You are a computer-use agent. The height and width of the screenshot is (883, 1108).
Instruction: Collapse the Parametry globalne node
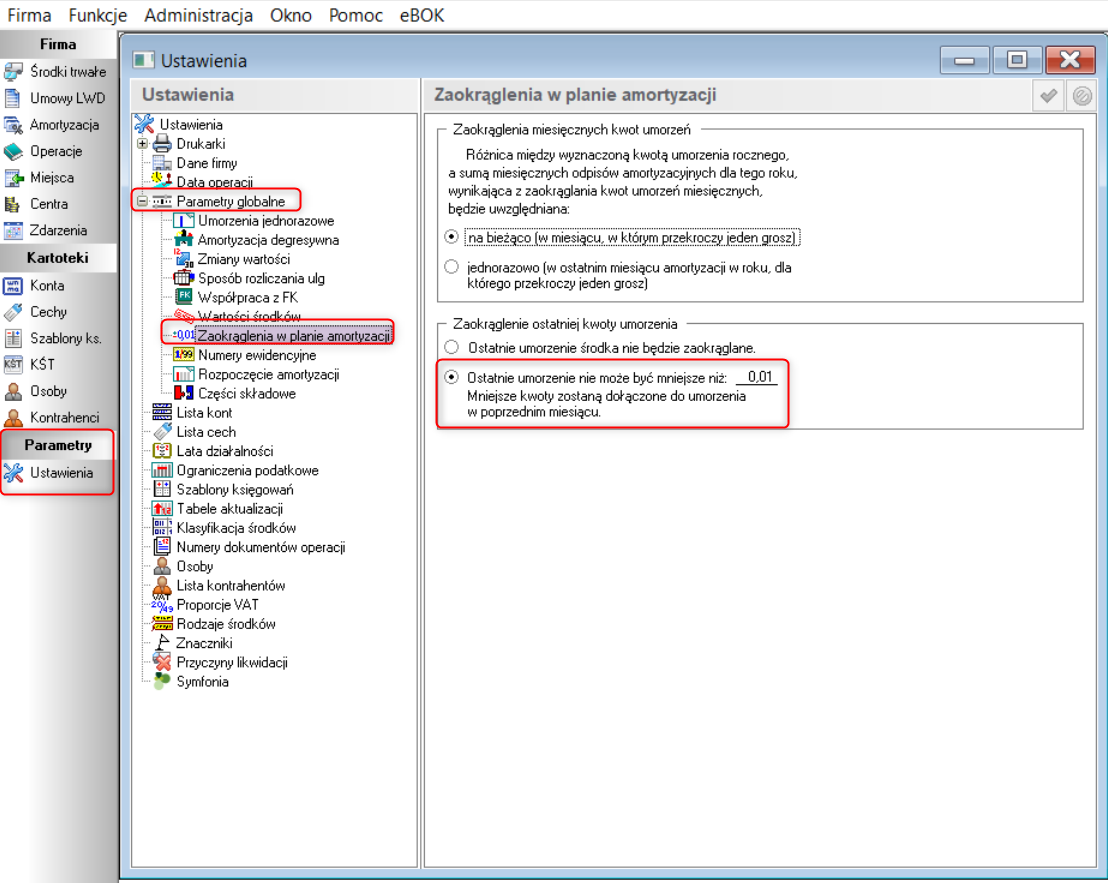click(x=142, y=201)
